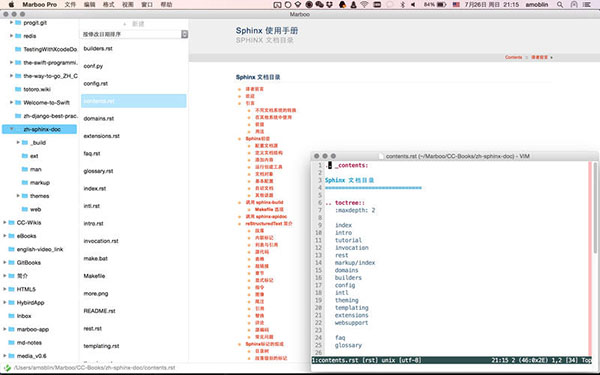
Task: Click the AirPlay display icon in menu bar
Action: pos(278,5)
